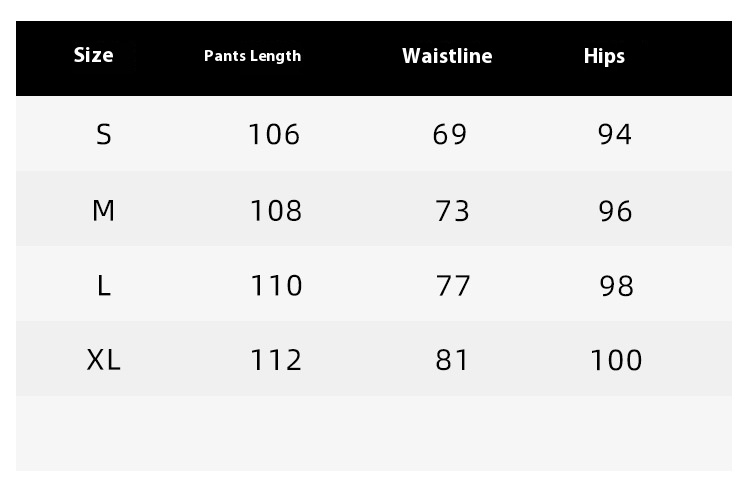Click the M size label
Screen dimensions: 750x482
click(x=103, y=210)
